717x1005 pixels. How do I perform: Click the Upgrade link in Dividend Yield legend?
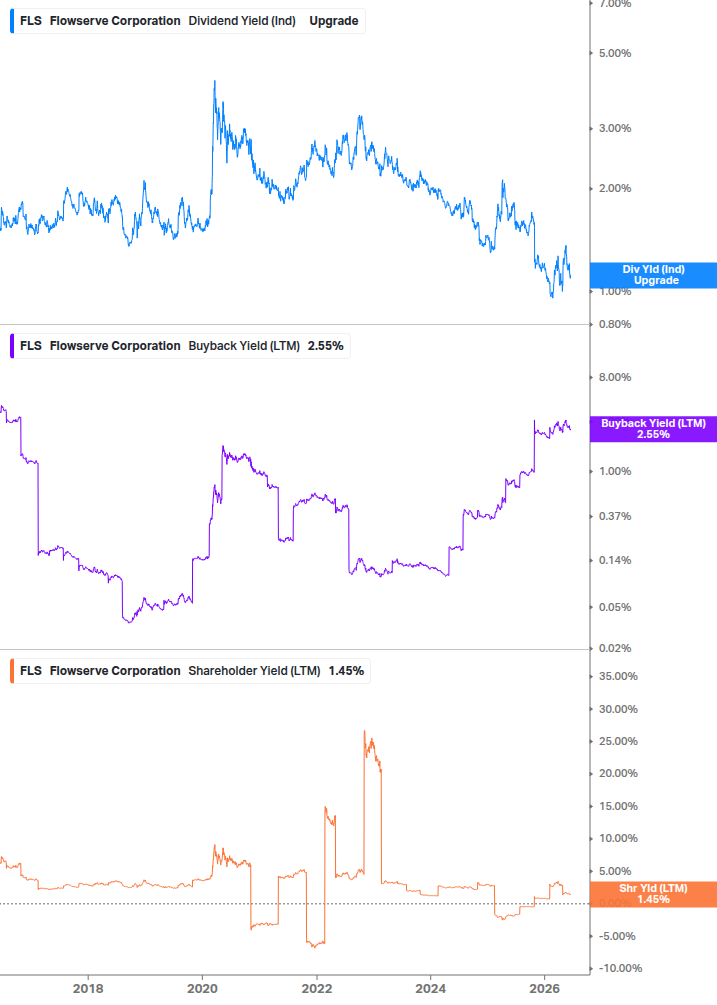coord(334,21)
